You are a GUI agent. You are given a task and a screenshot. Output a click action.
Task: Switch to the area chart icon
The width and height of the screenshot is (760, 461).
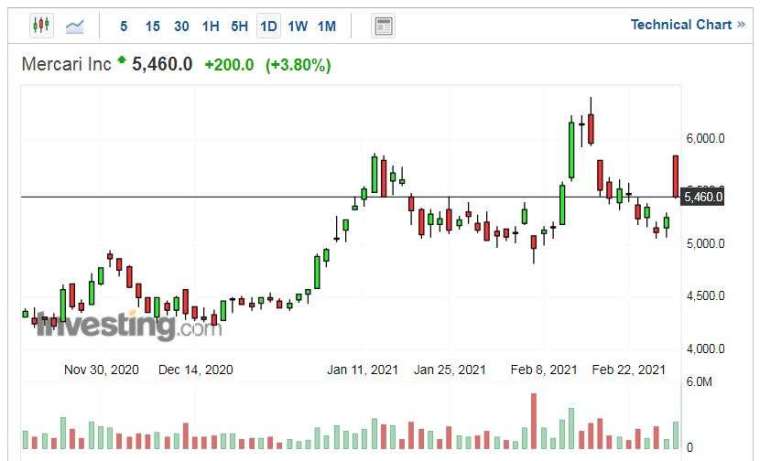[x=75, y=26]
